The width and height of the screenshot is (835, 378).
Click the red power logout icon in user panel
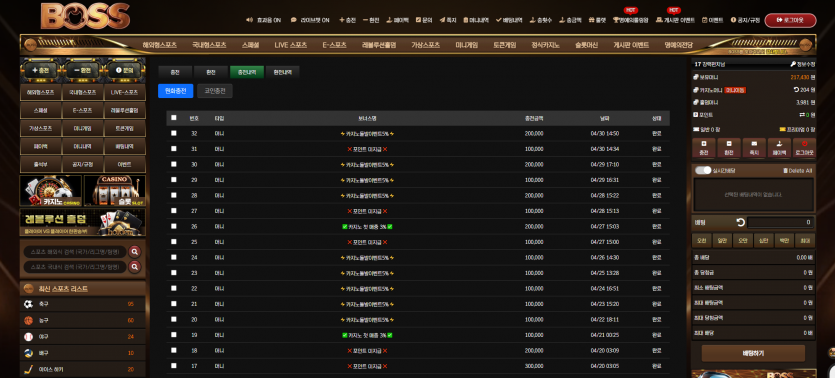point(804,144)
